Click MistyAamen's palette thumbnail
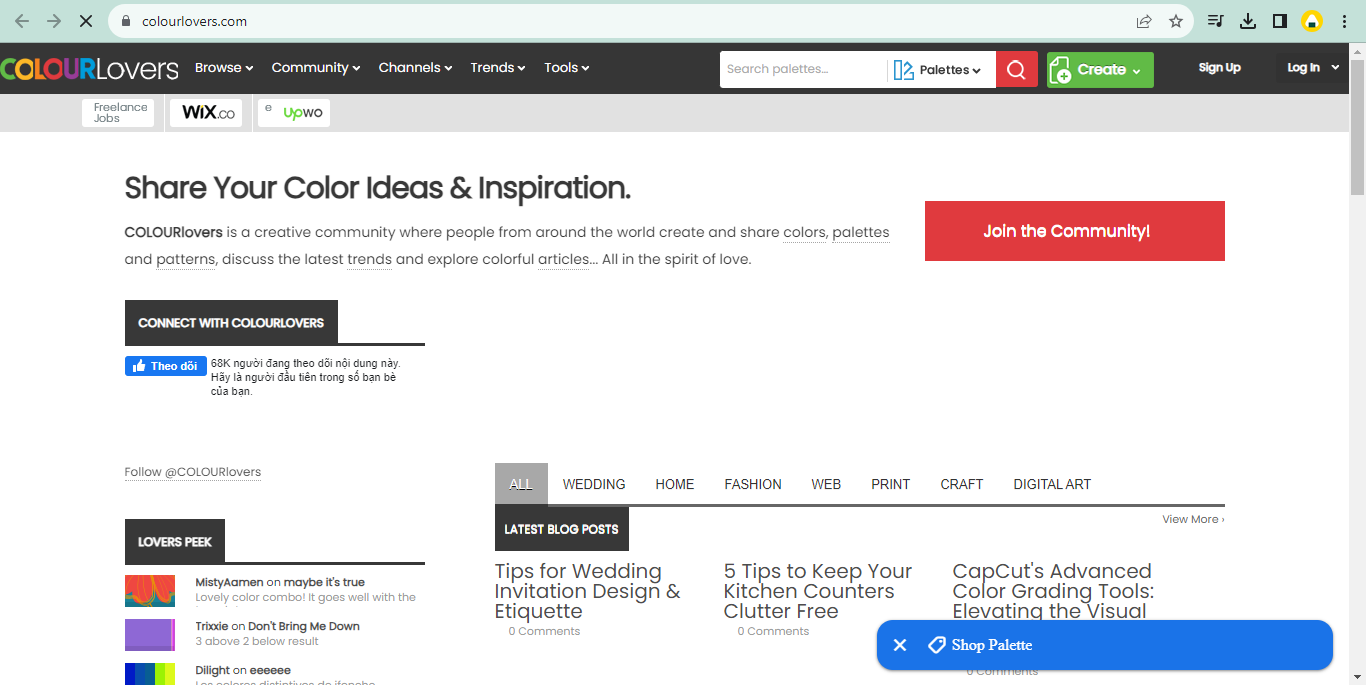The width and height of the screenshot is (1366, 685). tap(150, 591)
